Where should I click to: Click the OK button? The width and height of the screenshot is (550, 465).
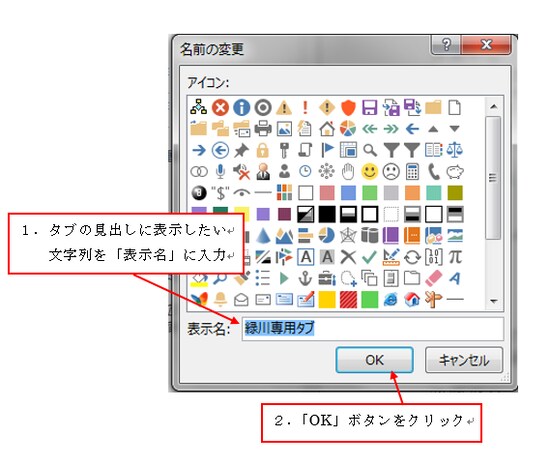tap(375, 360)
